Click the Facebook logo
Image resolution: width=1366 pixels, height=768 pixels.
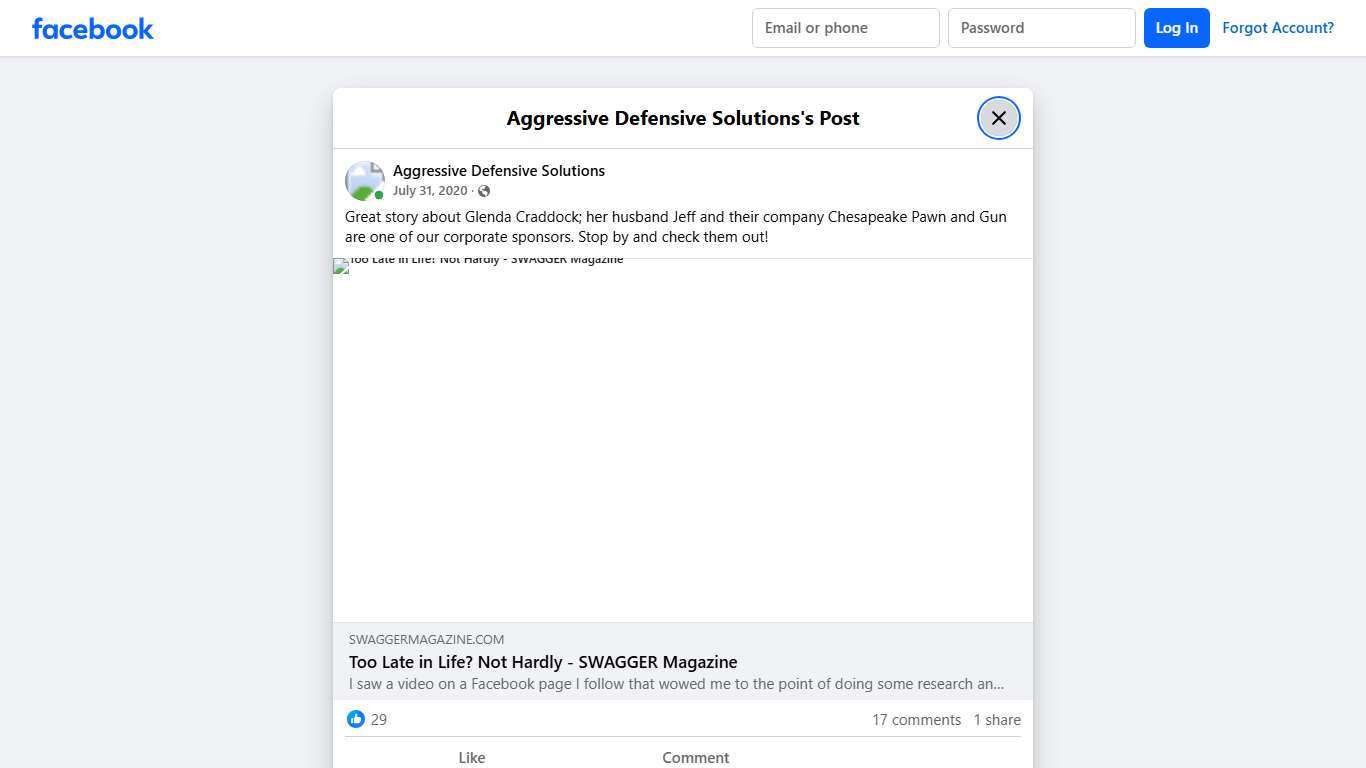(x=92, y=28)
